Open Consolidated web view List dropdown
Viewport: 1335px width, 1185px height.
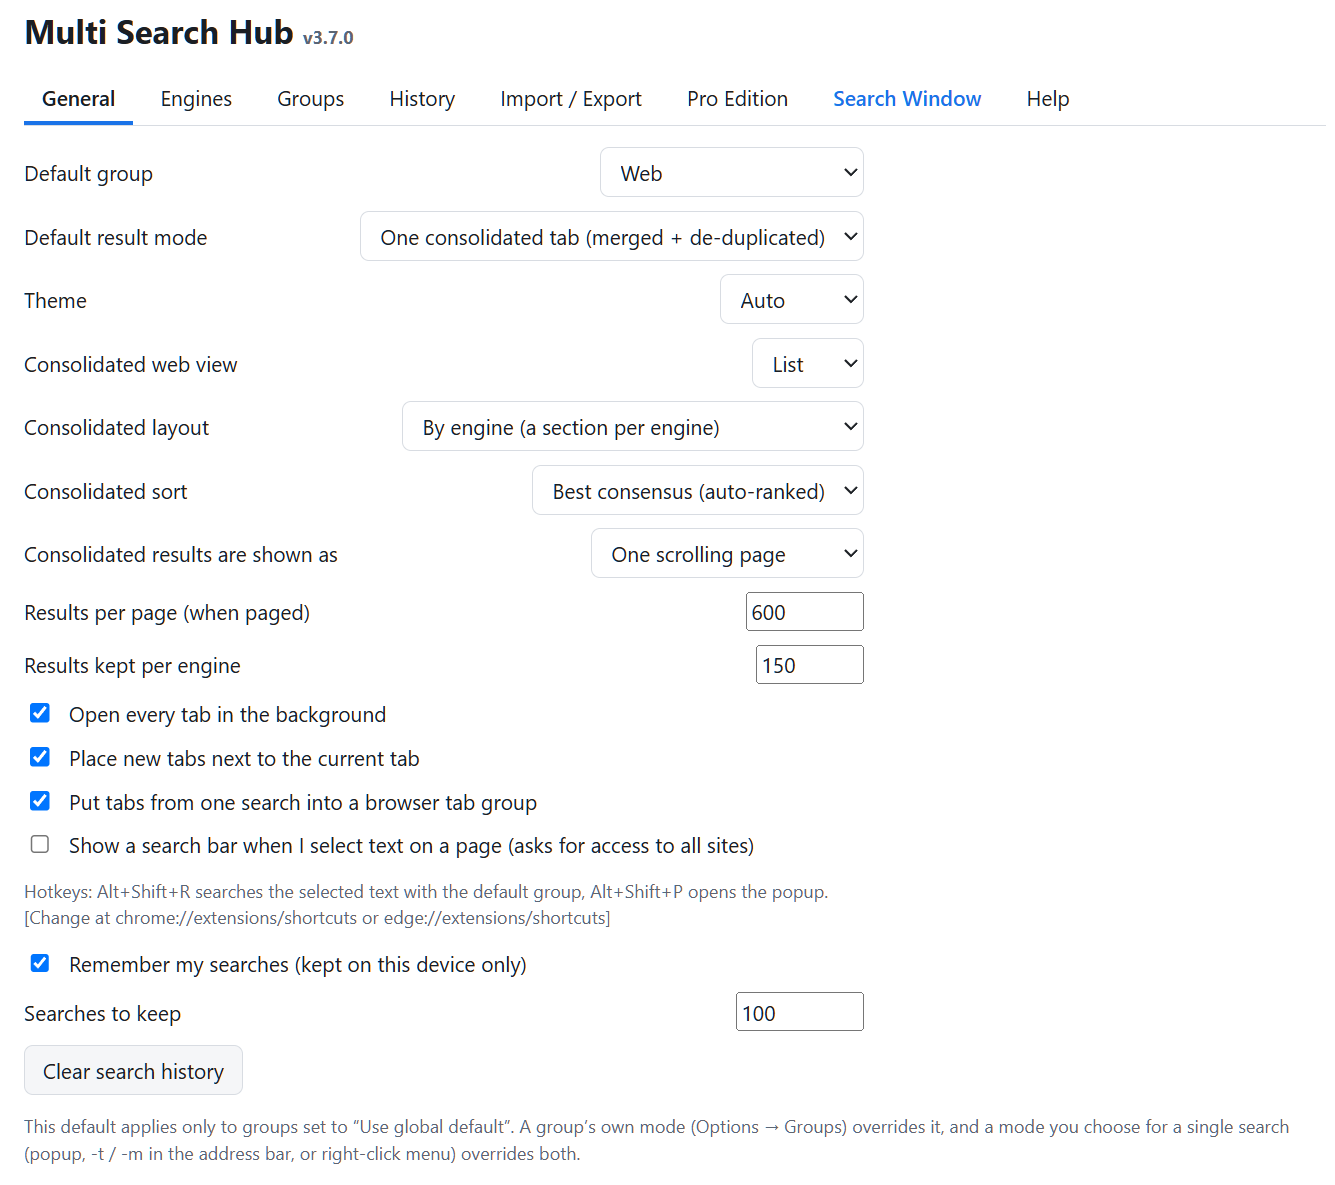click(x=808, y=364)
